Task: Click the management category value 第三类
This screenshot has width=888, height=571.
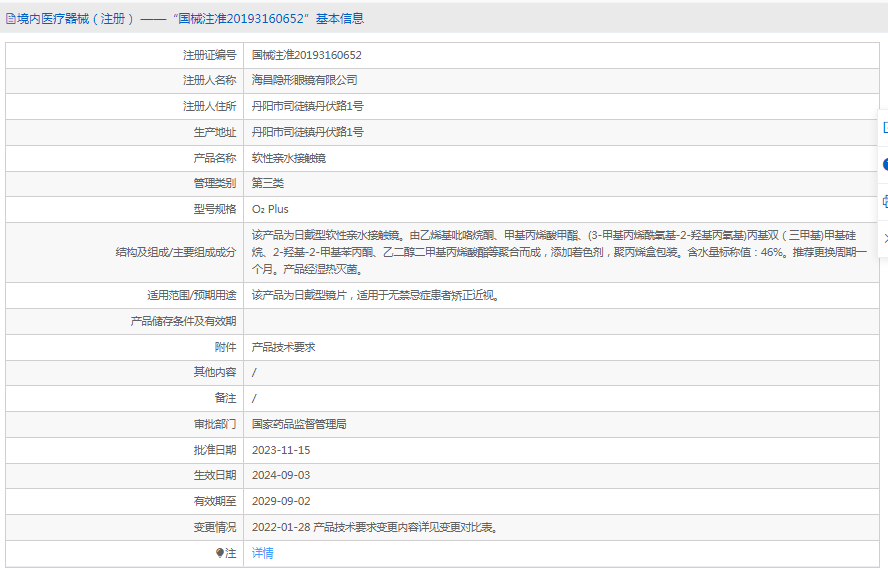Action: [267, 183]
